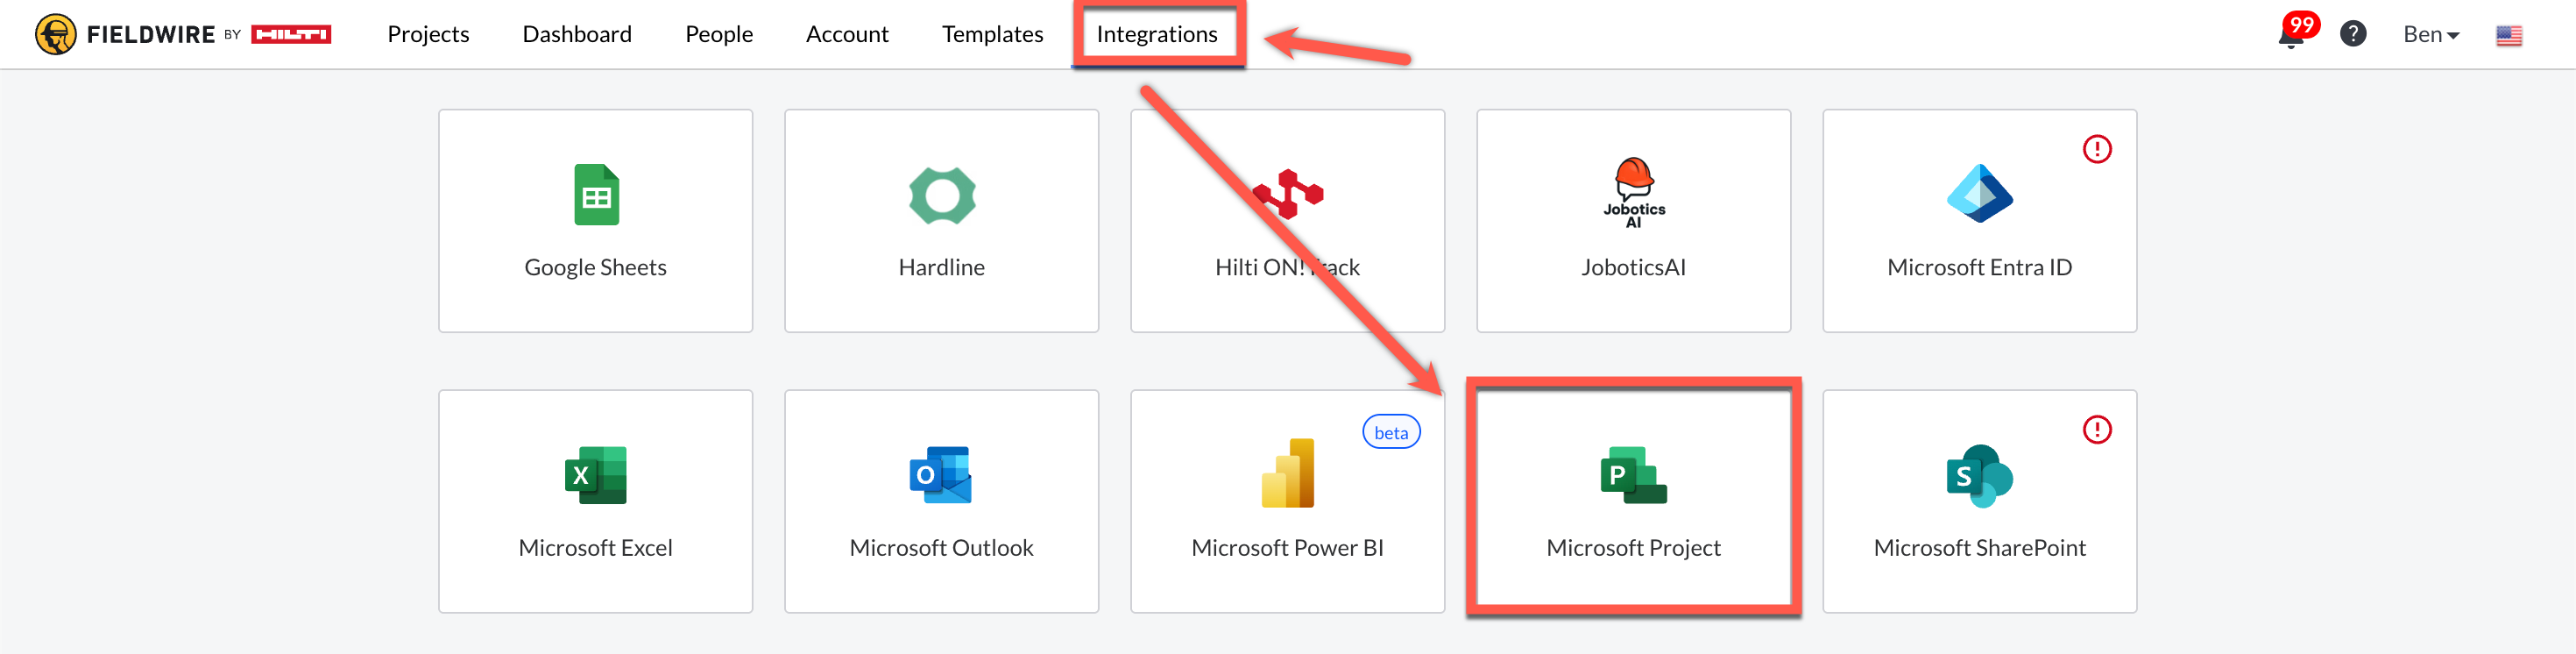Open the People tab
Viewport: 2576px width, 654px height.
click(718, 34)
